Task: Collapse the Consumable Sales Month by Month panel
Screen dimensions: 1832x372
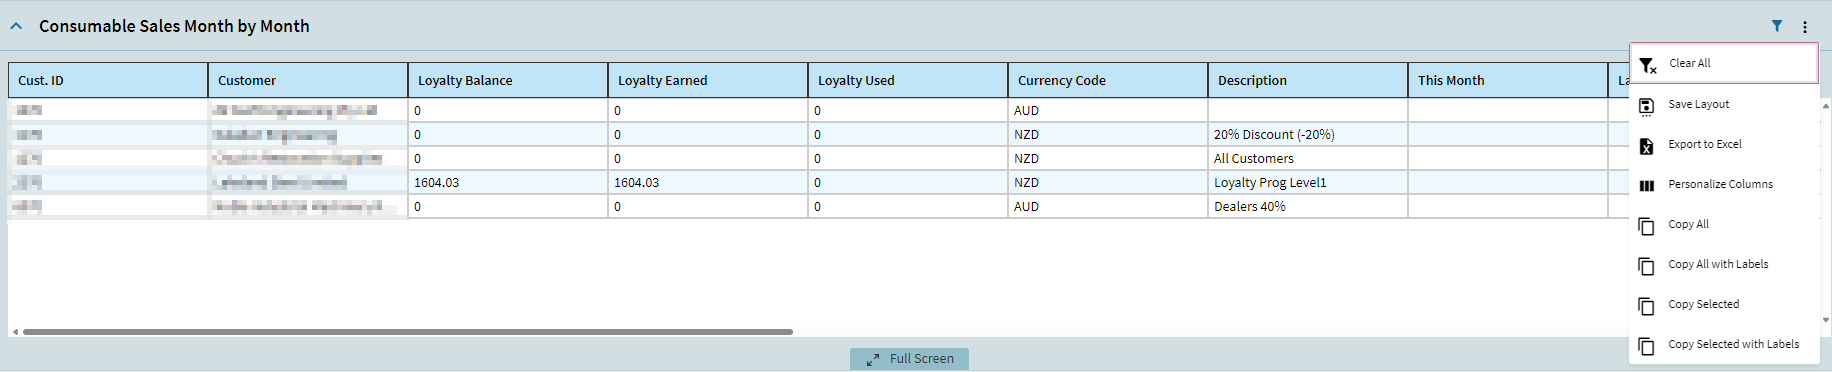Action: 16,27
